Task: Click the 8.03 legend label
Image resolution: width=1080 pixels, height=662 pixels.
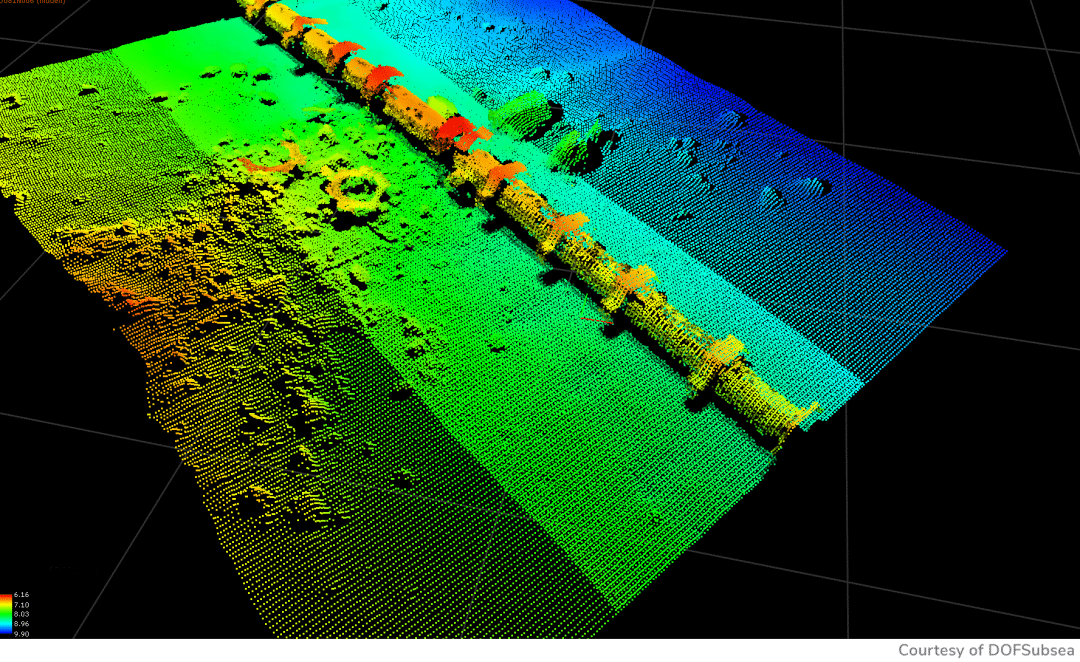Action: tap(22, 614)
